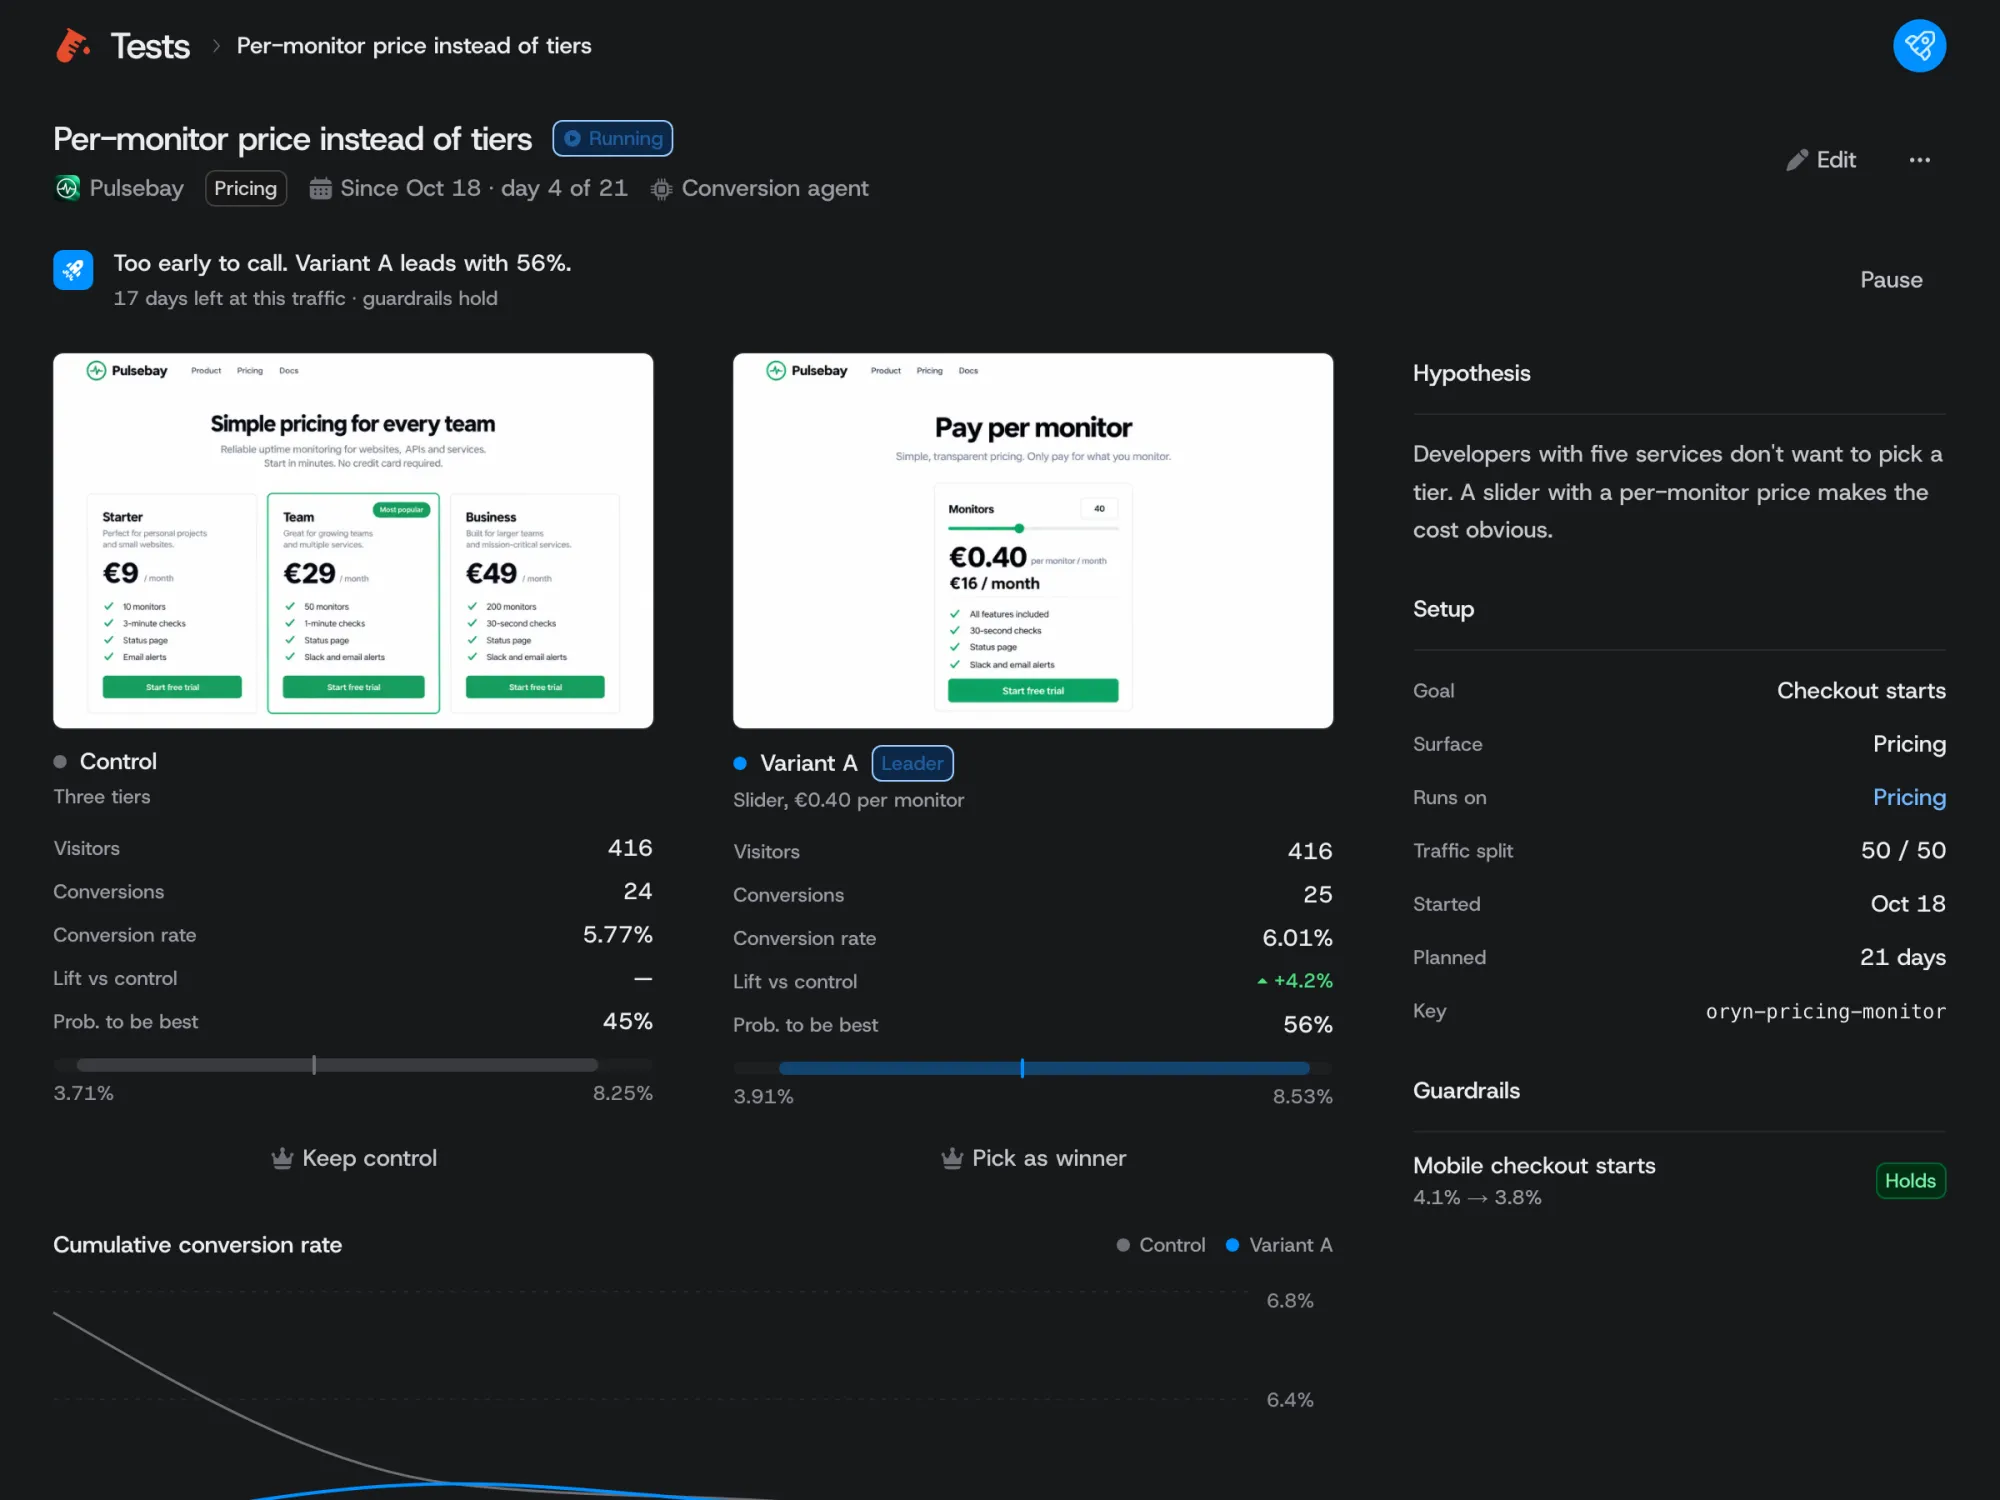Toggle the Variant A series in chart legend
Viewport: 2000px width, 1500px height.
[x=1279, y=1245]
